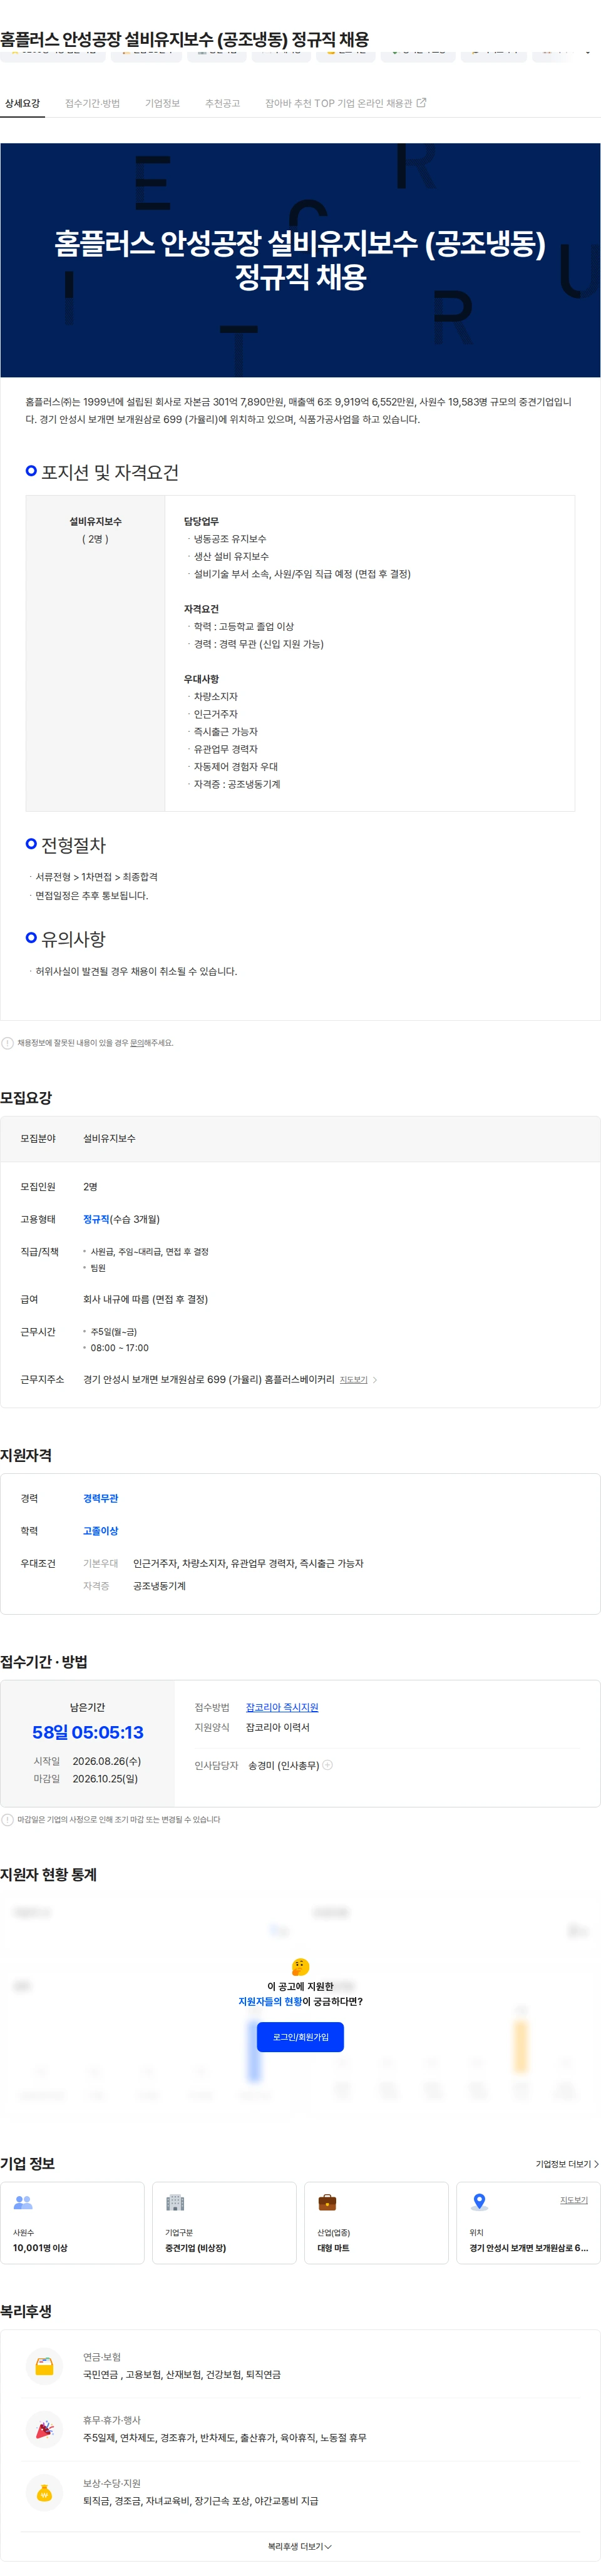Click the thinking emoji above 이 공고에 지원한

[300, 1967]
